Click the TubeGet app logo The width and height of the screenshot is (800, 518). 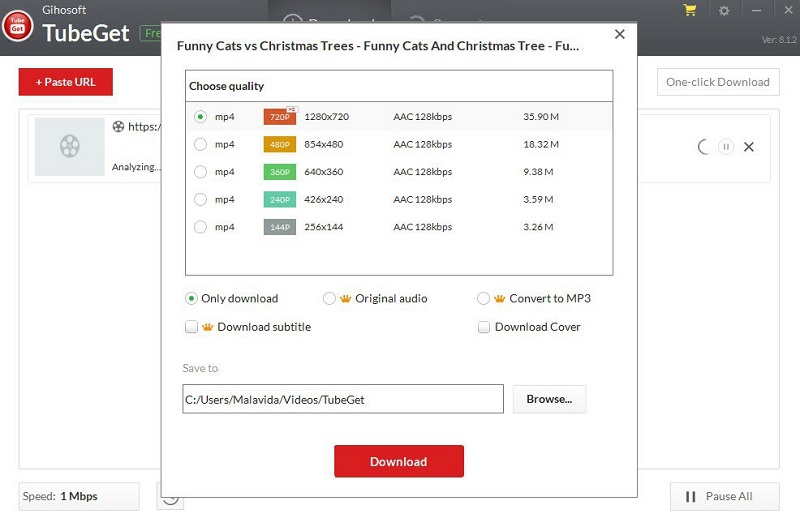18,26
